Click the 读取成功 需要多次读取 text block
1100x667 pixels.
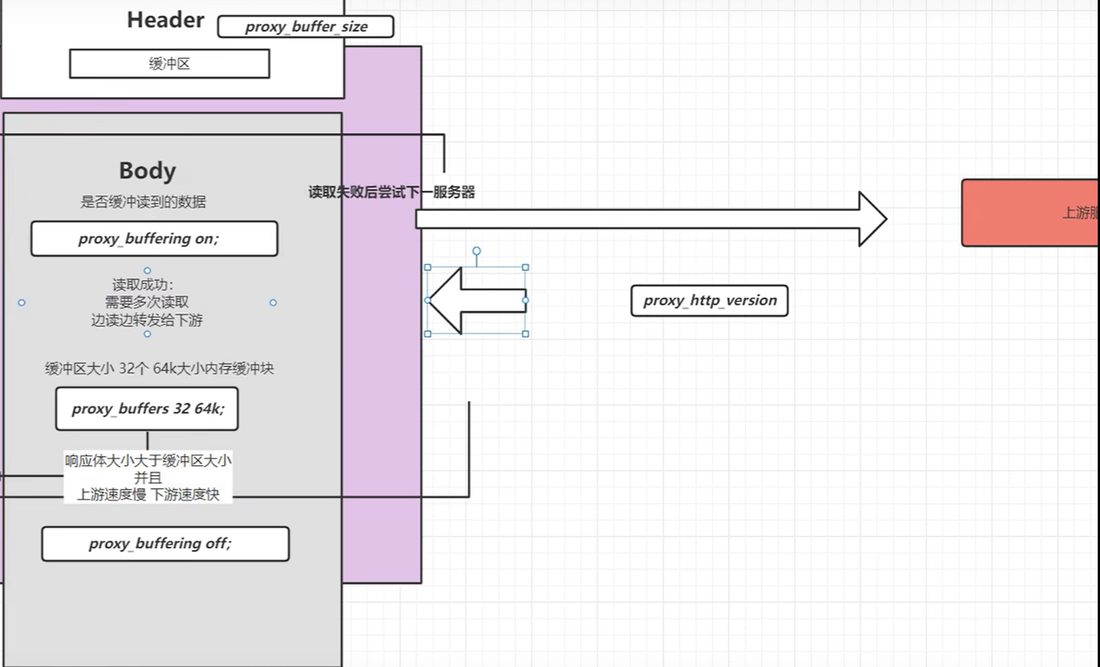pyautogui.click(x=147, y=302)
